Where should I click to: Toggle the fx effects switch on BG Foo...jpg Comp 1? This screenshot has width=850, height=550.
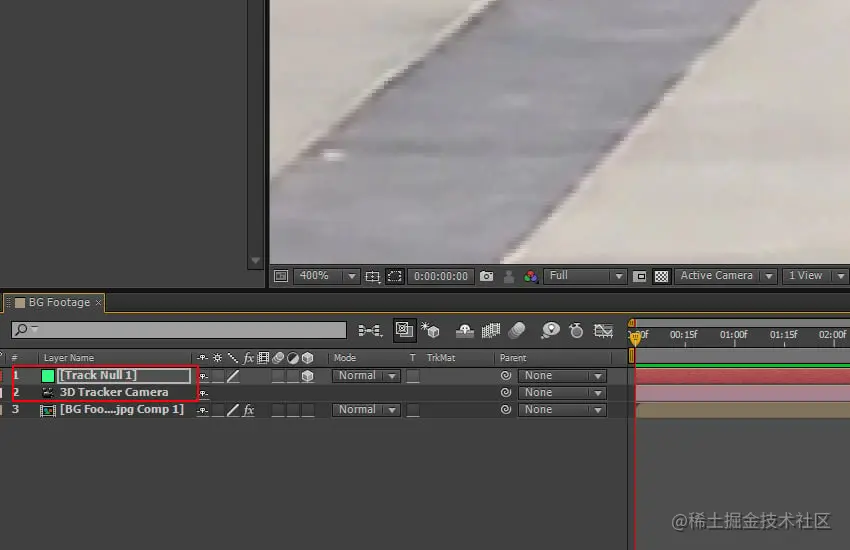[x=249, y=410]
